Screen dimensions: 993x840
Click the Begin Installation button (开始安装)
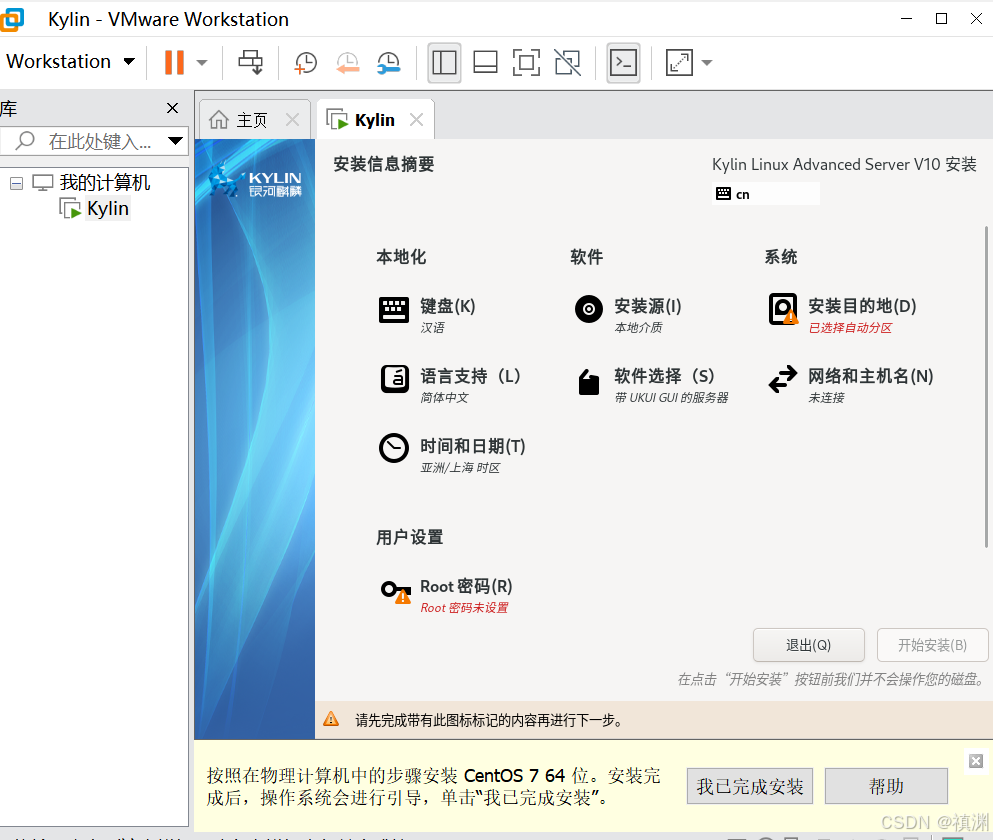point(932,645)
